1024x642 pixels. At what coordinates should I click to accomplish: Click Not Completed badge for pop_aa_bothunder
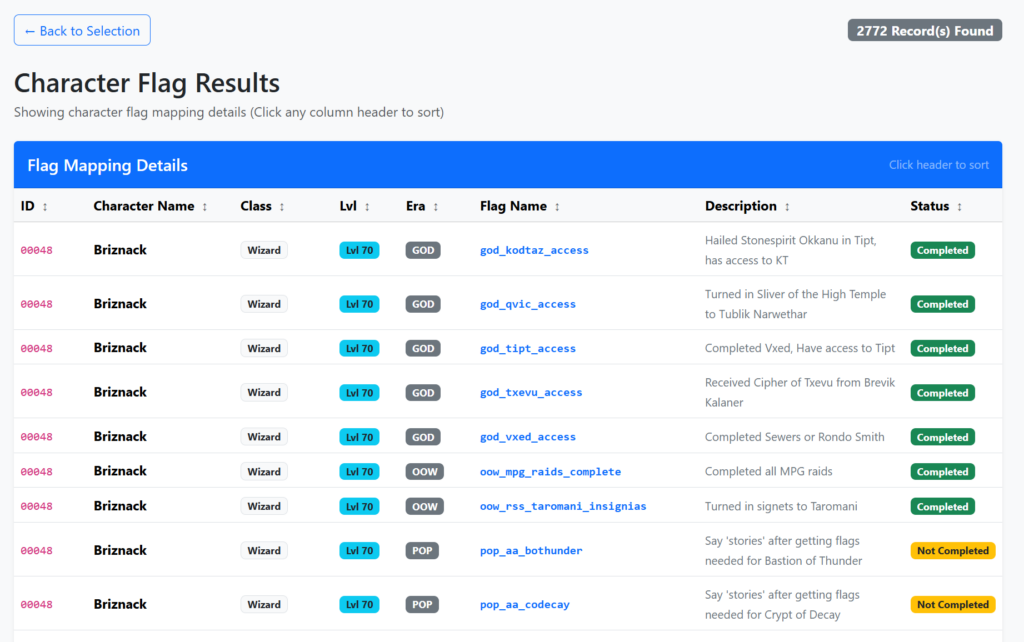[x=953, y=551]
